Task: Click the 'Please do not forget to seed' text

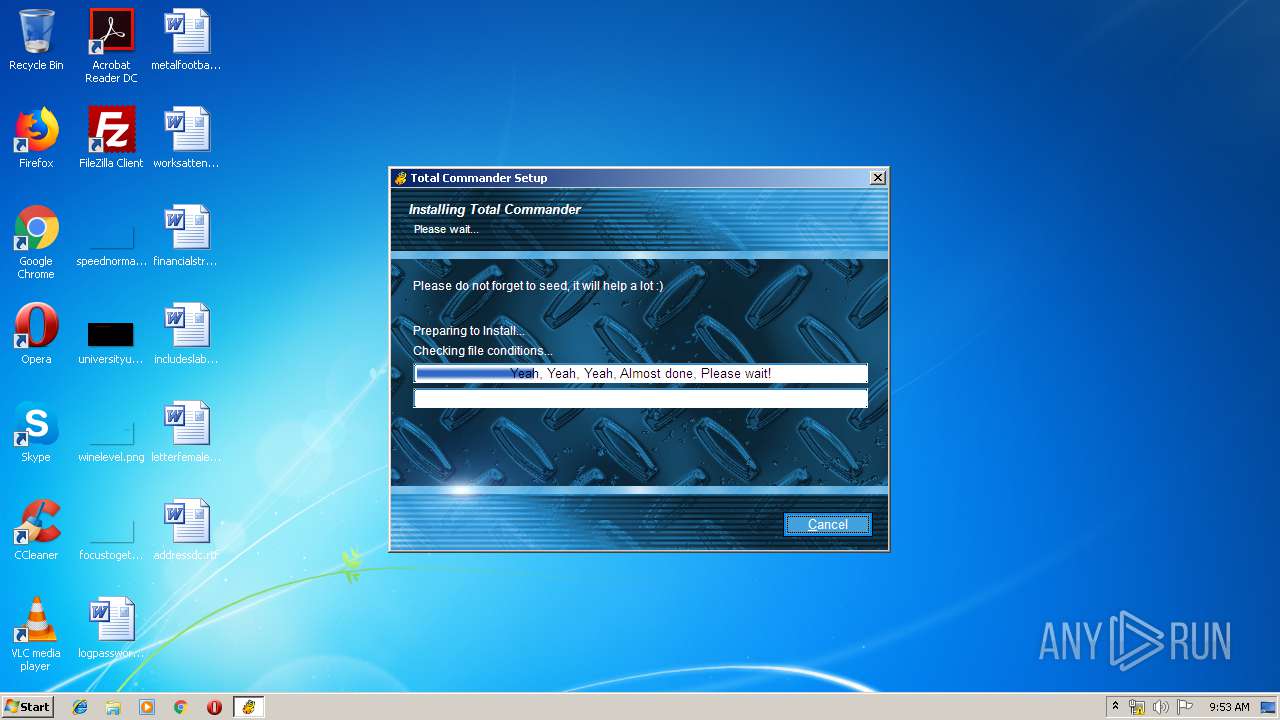Action: pyautogui.click(x=538, y=286)
